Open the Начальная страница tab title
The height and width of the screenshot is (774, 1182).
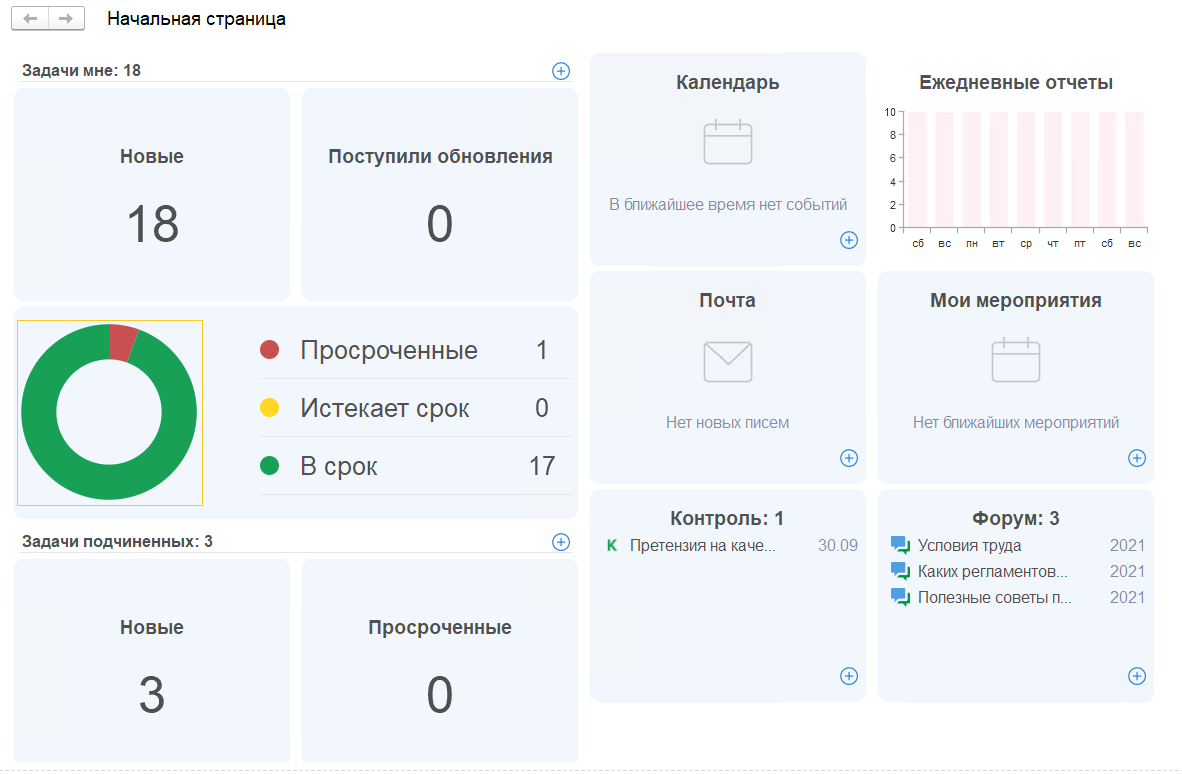pyautogui.click(x=196, y=19)
